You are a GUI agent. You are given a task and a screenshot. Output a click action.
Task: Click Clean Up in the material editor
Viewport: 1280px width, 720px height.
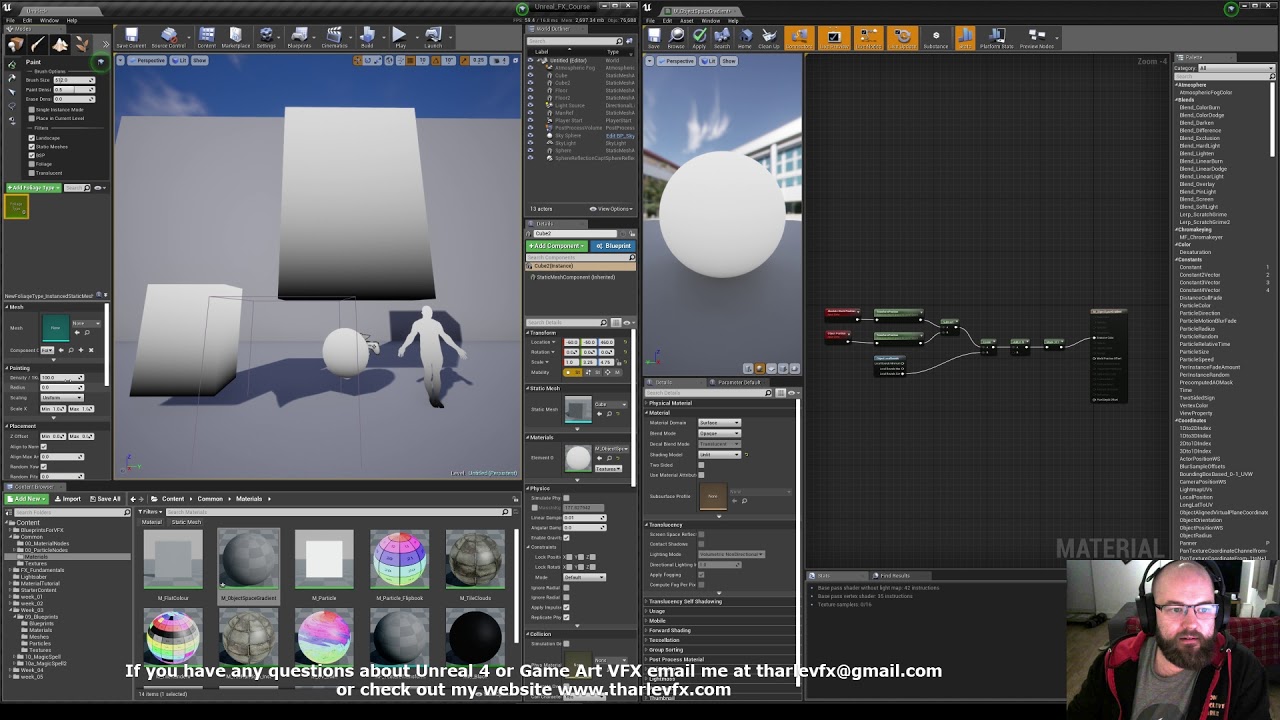[x=768, y=39]
